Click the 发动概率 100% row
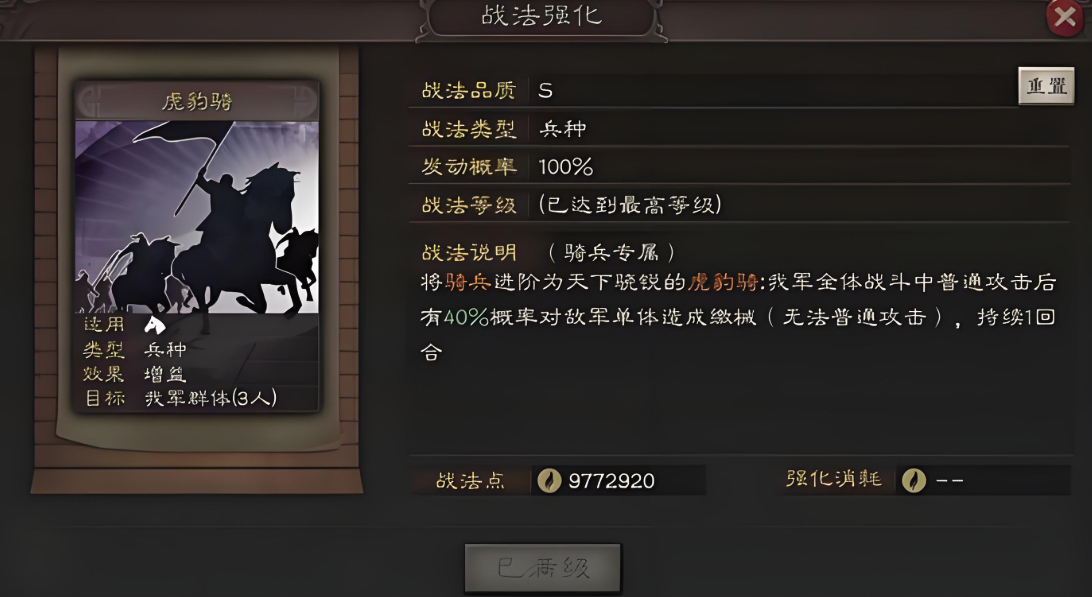 740,166
